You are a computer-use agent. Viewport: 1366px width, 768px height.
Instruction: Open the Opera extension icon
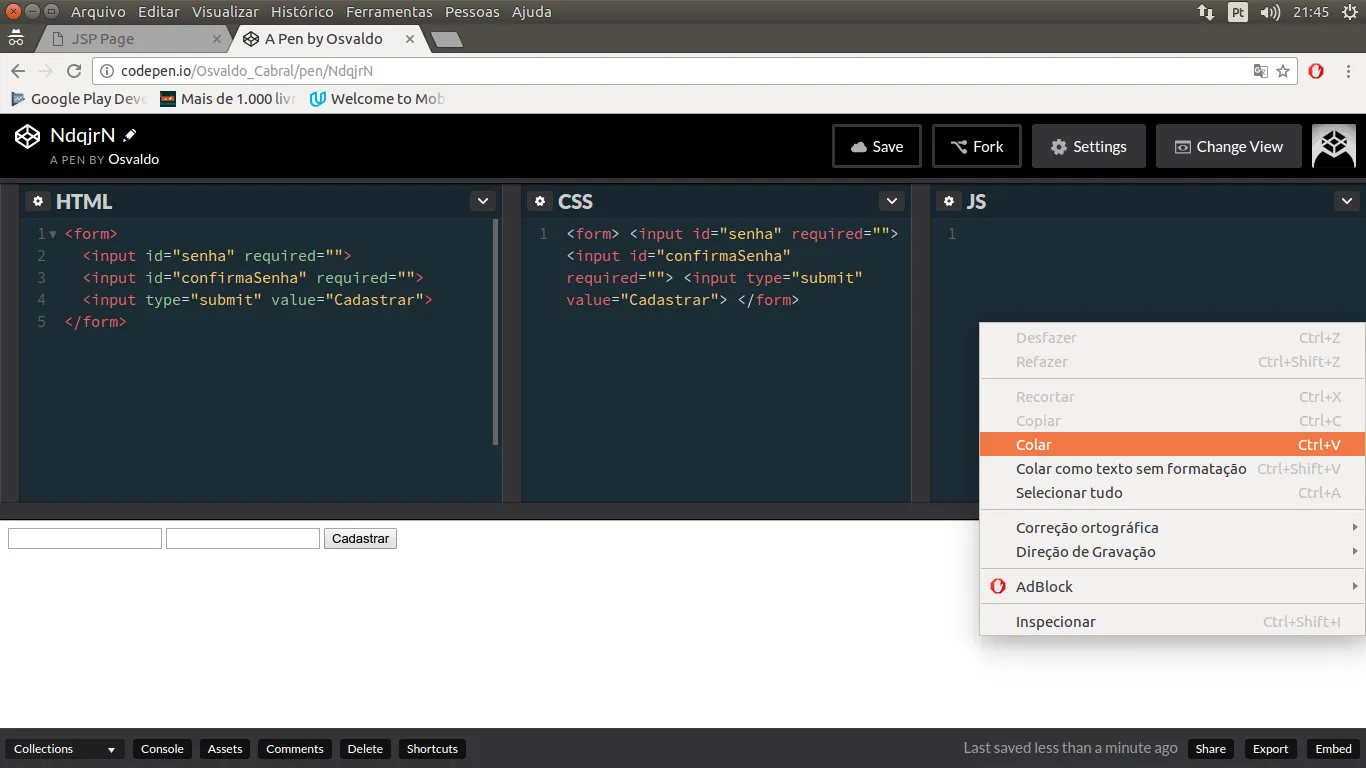coord(1316,71)
